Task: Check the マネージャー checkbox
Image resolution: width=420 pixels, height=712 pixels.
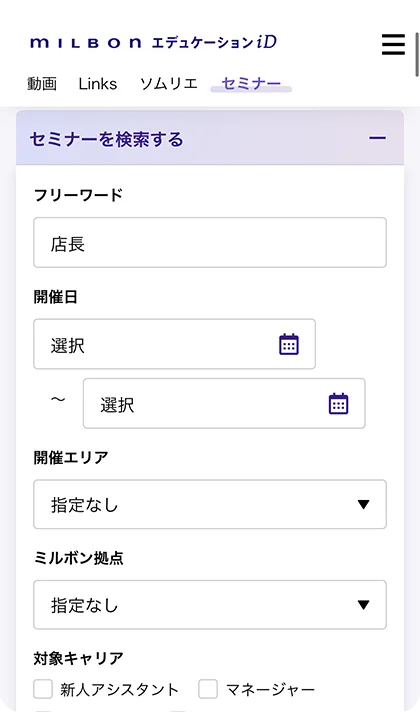Action: [x=208, y=689]
